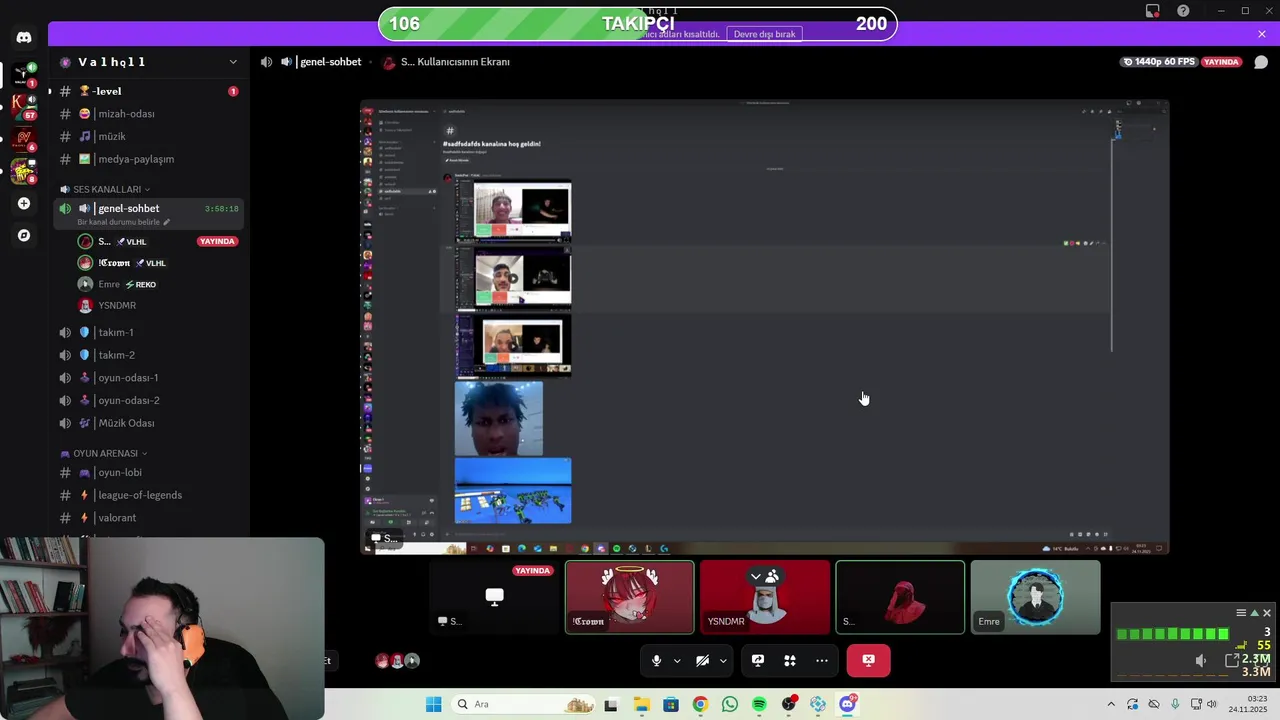1280x720 pixels.
Task: Open Discover servers compass icon
Action: point(24,236)
